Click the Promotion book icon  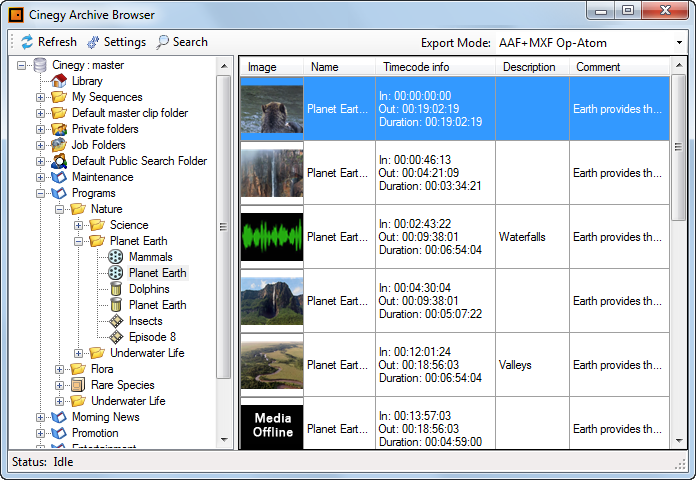click(59, 433)
